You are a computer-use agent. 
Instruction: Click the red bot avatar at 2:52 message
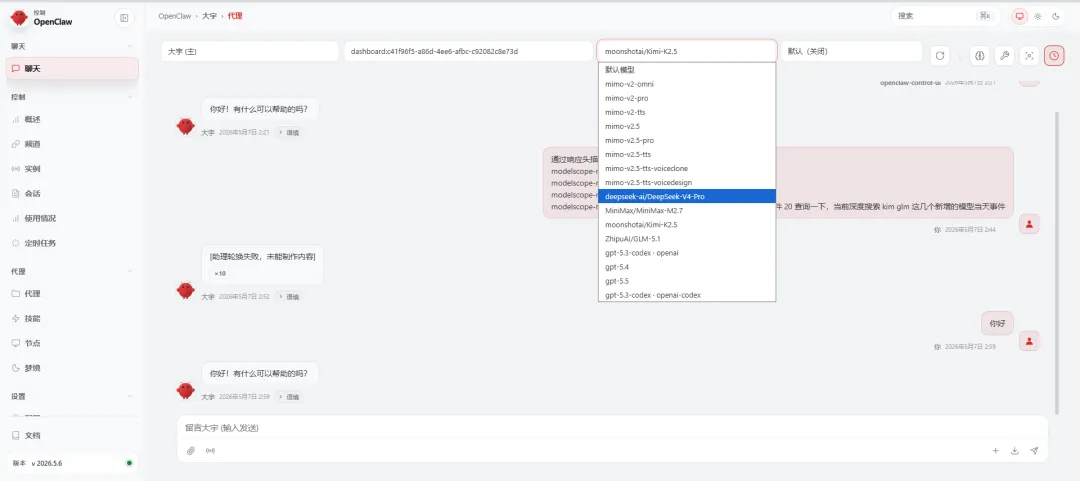(x=185, y=290)
